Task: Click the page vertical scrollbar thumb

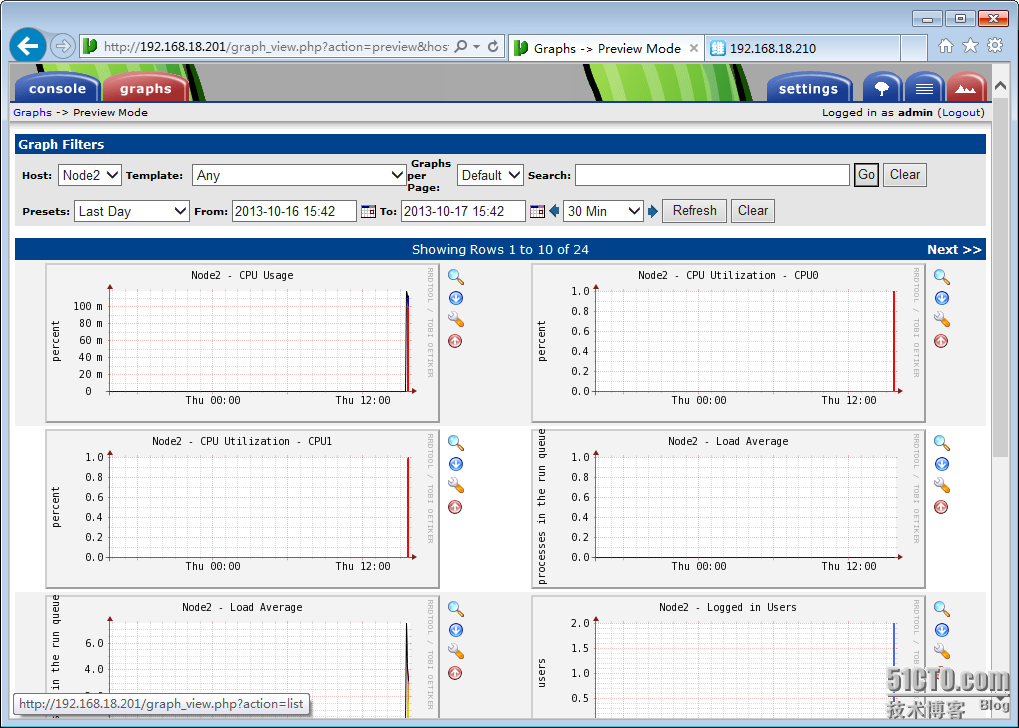Action: (1001, 280)
